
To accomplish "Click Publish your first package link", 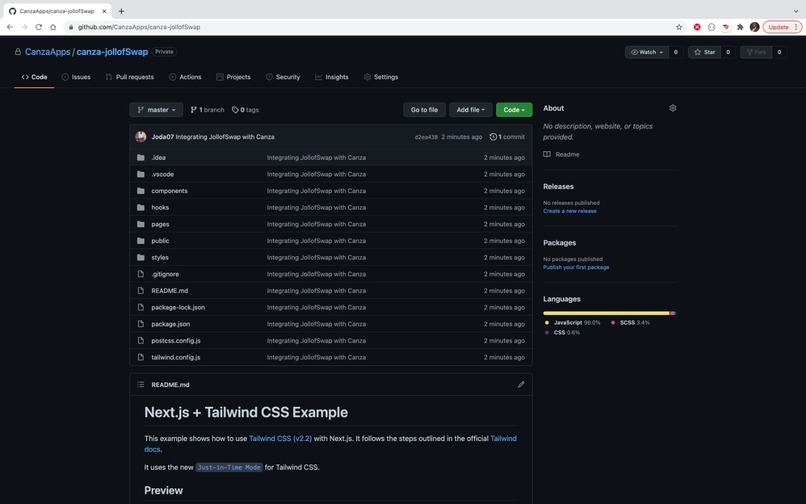I will point(576,267).
